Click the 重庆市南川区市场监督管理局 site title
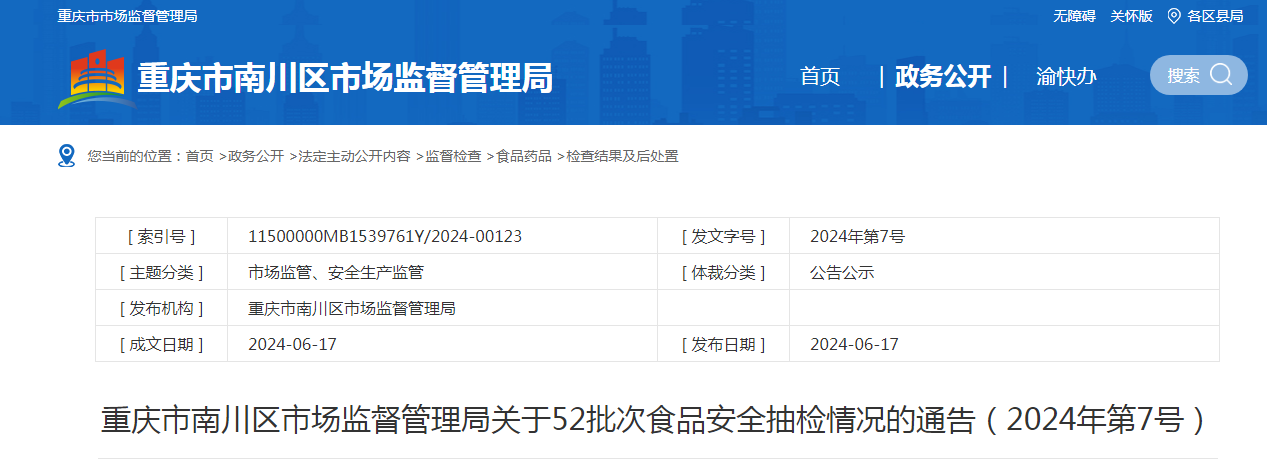The image size is (1267, 459). [x=344, y=78]
